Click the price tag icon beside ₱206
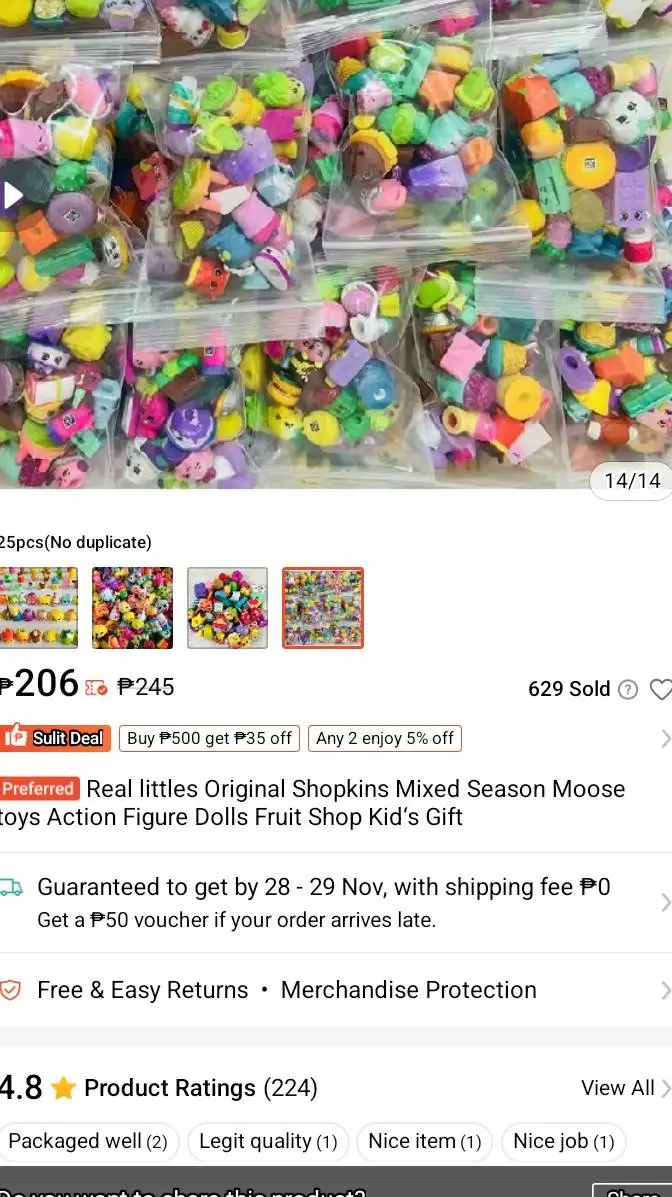 coord(96,688)
